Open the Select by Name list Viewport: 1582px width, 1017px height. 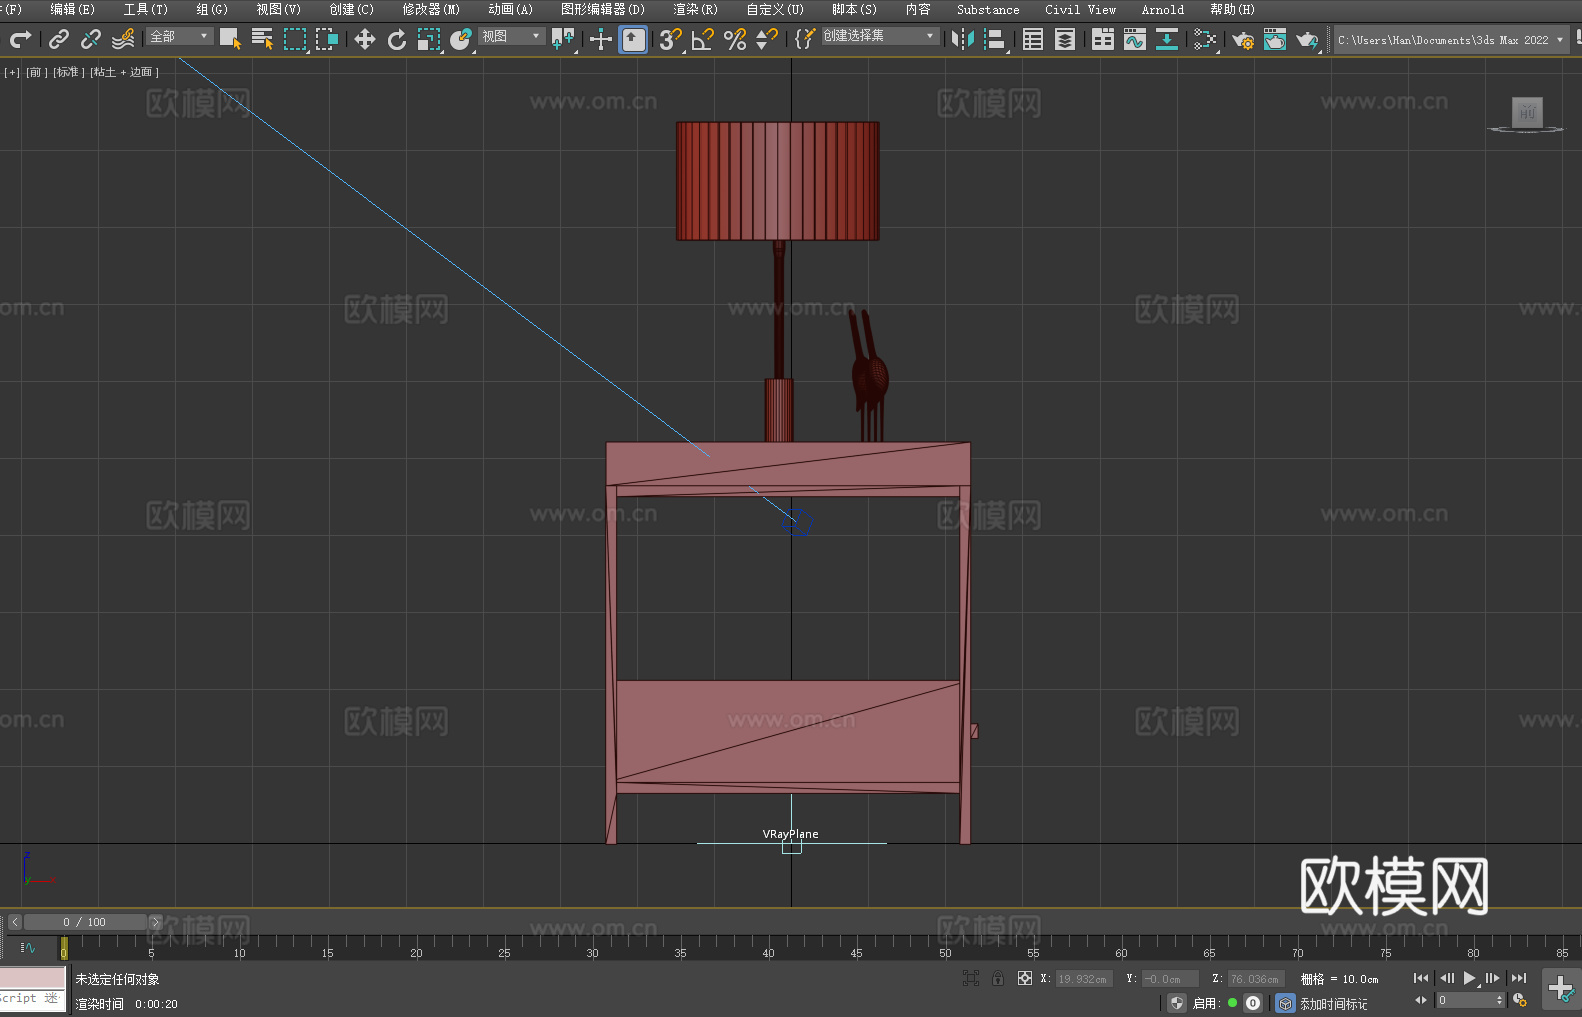[262, 39]
